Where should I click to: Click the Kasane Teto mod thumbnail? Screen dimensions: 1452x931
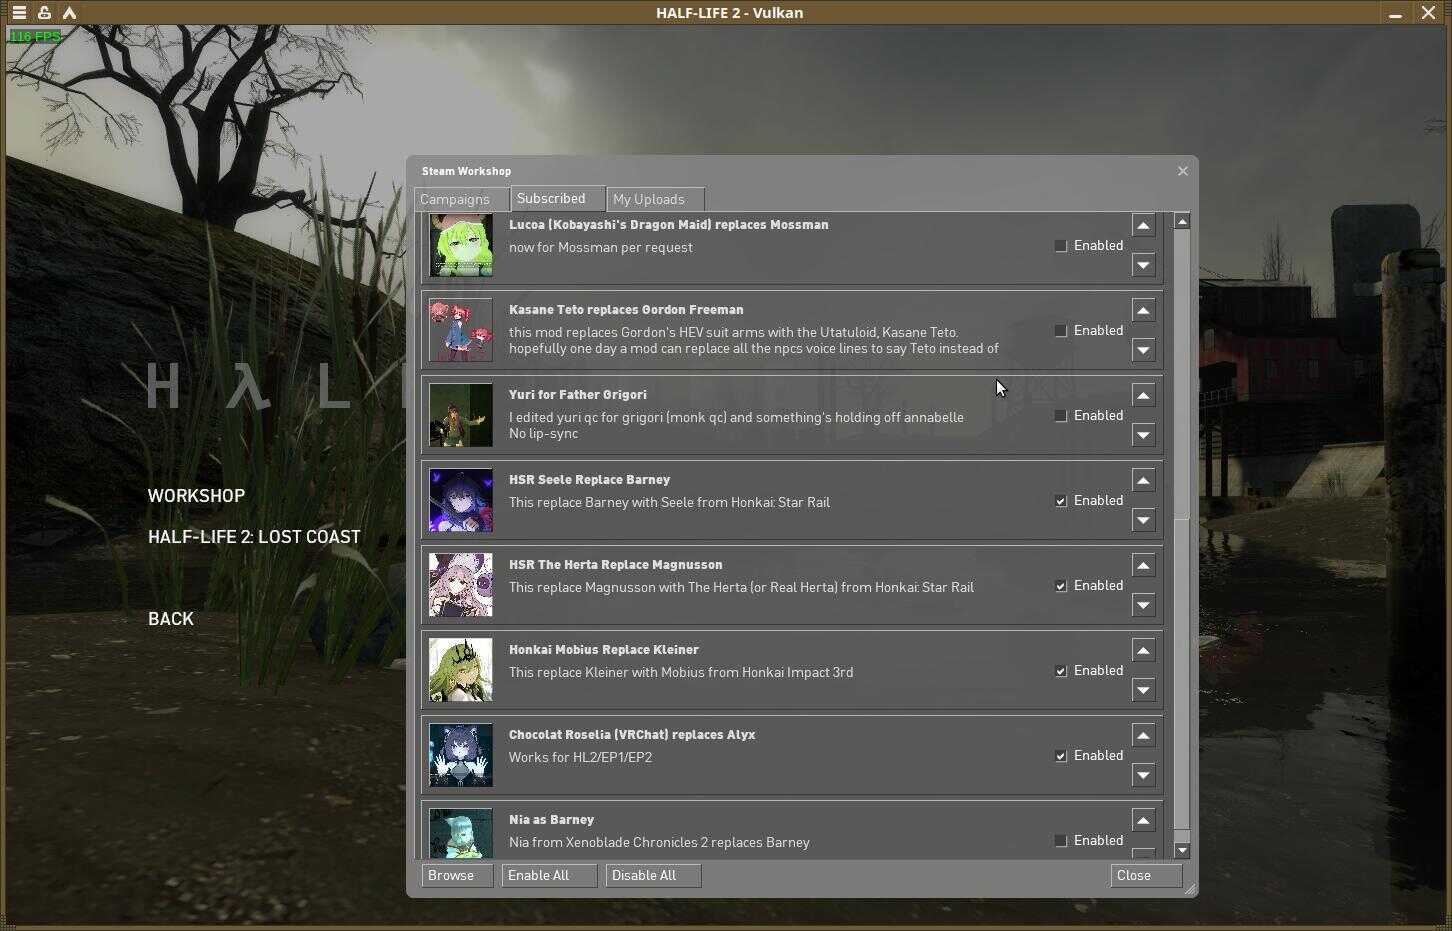coord(461,330)
